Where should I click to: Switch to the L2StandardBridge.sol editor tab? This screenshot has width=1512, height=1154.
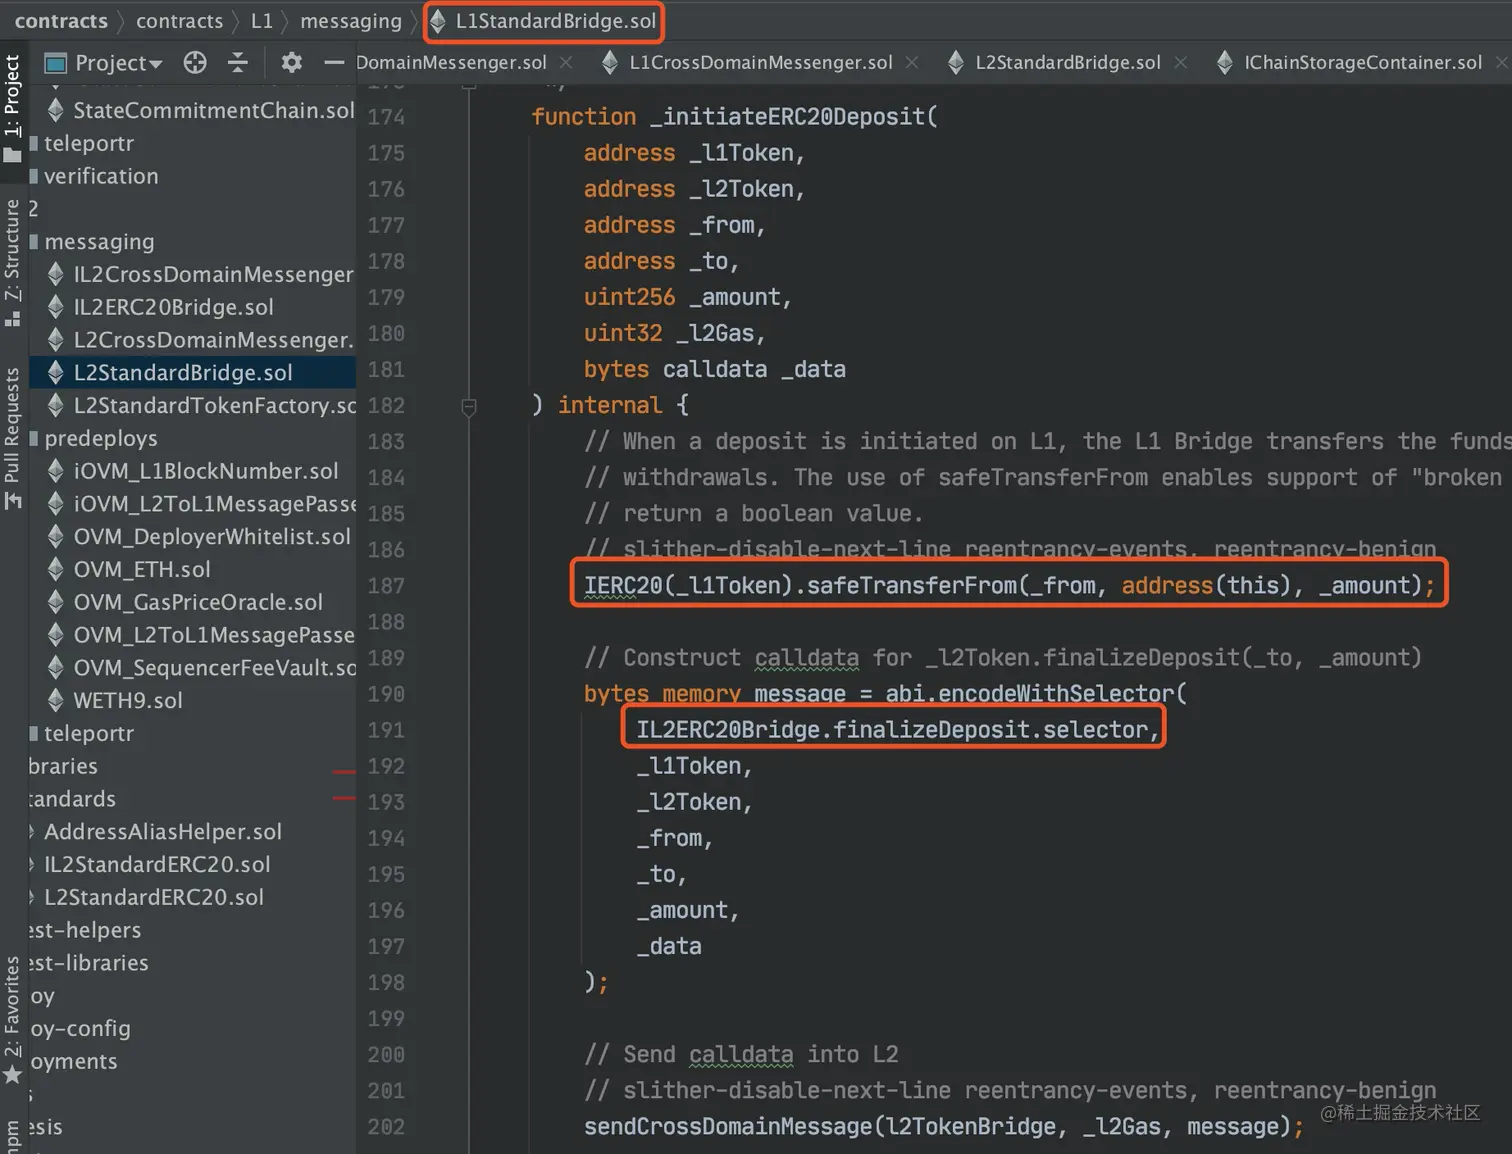coord(1067,63)
